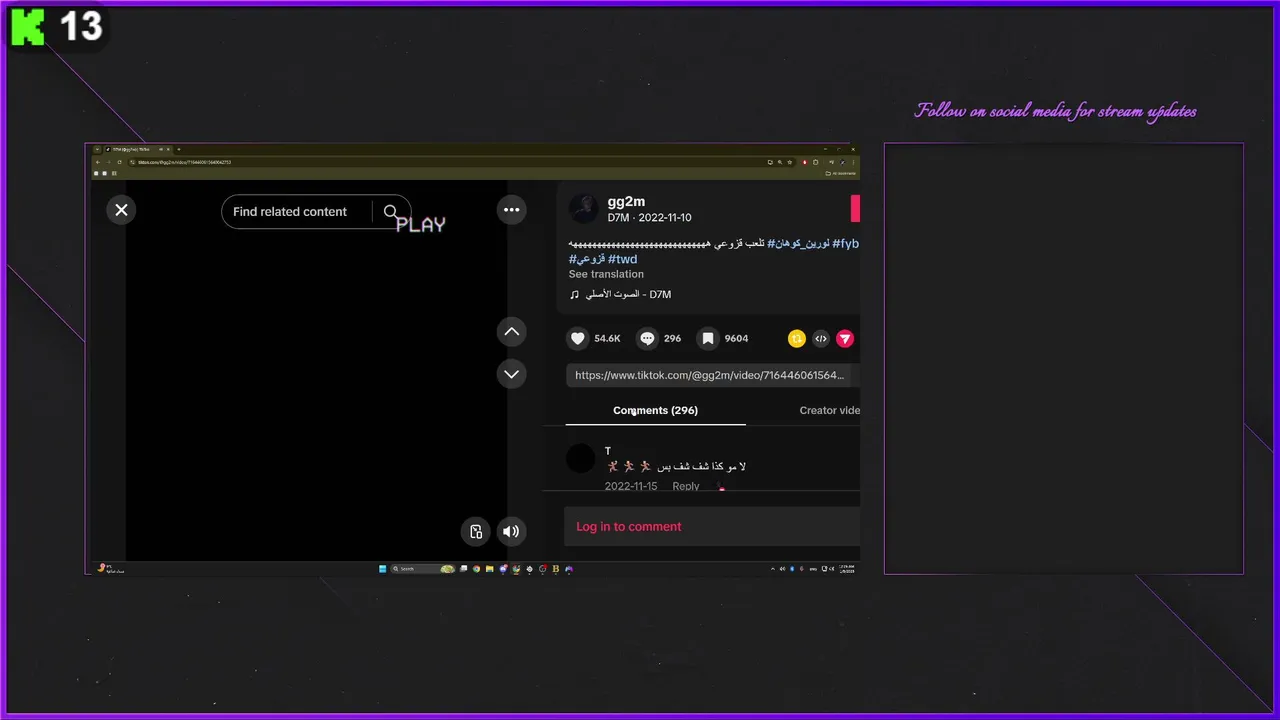Click the browser reload button
Image resolution: width=1280 pixels, height=720 pixels.
(120, 162)
